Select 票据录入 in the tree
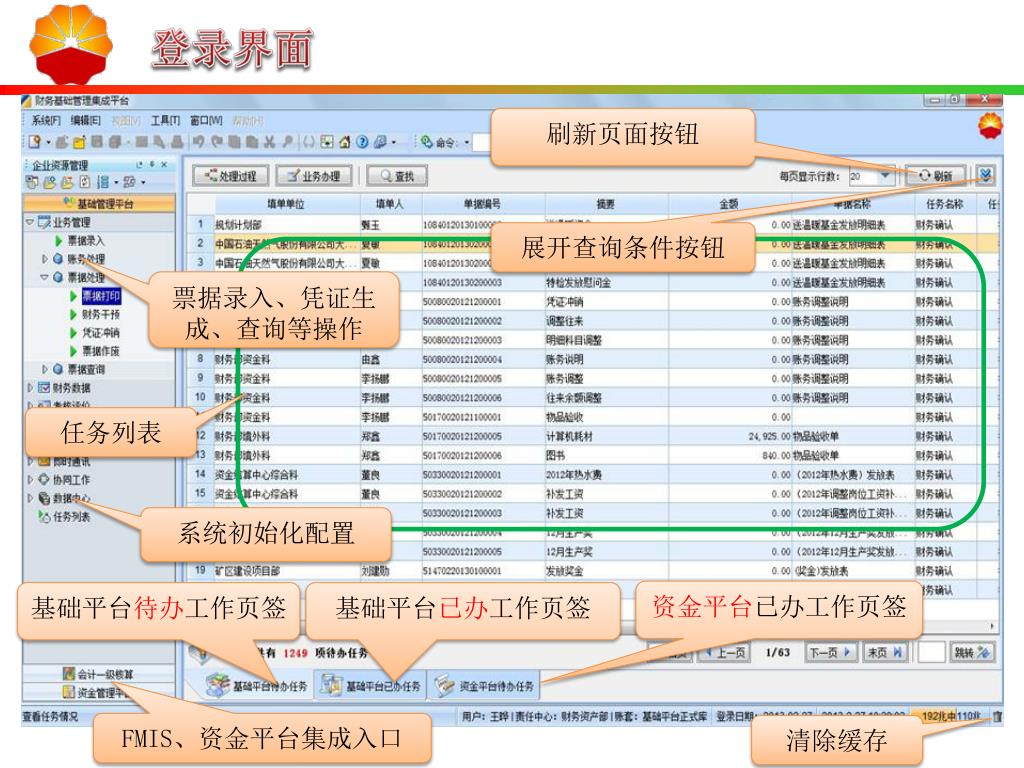 86,241
